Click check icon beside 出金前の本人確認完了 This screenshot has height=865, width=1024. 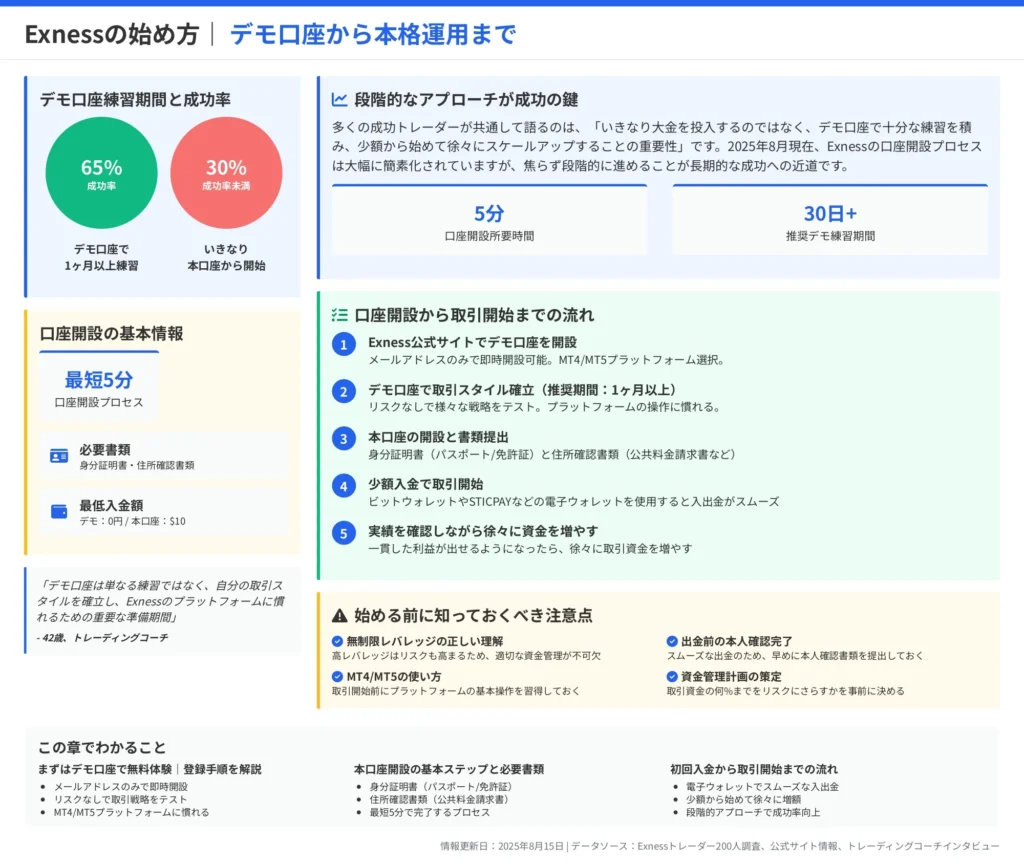671,641
